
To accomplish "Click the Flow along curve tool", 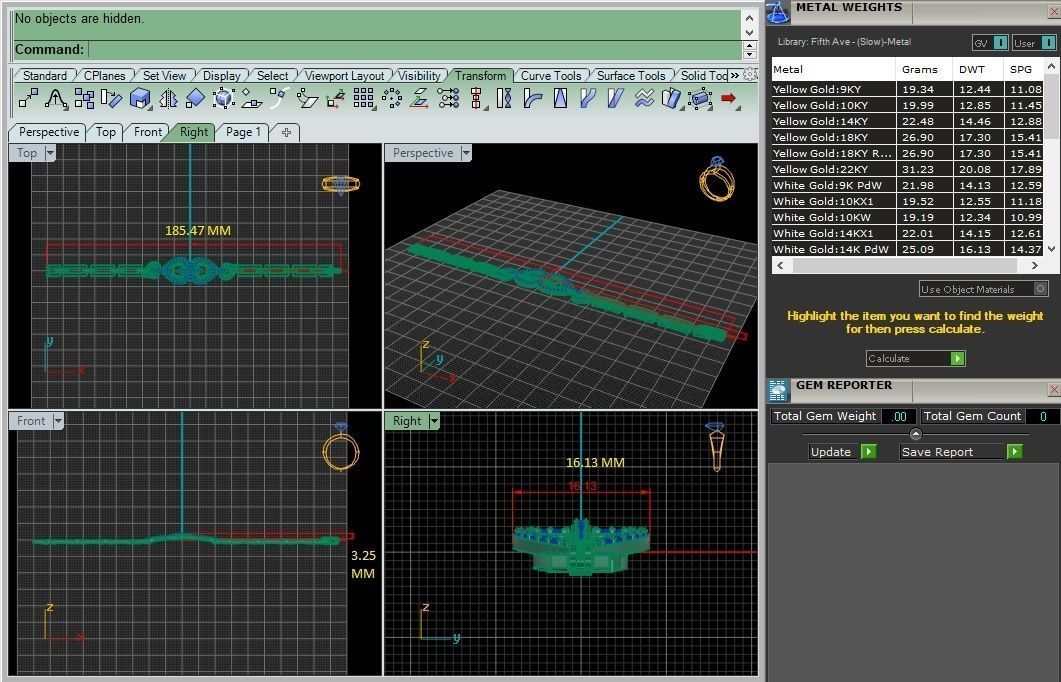I will tap(587, 99).
